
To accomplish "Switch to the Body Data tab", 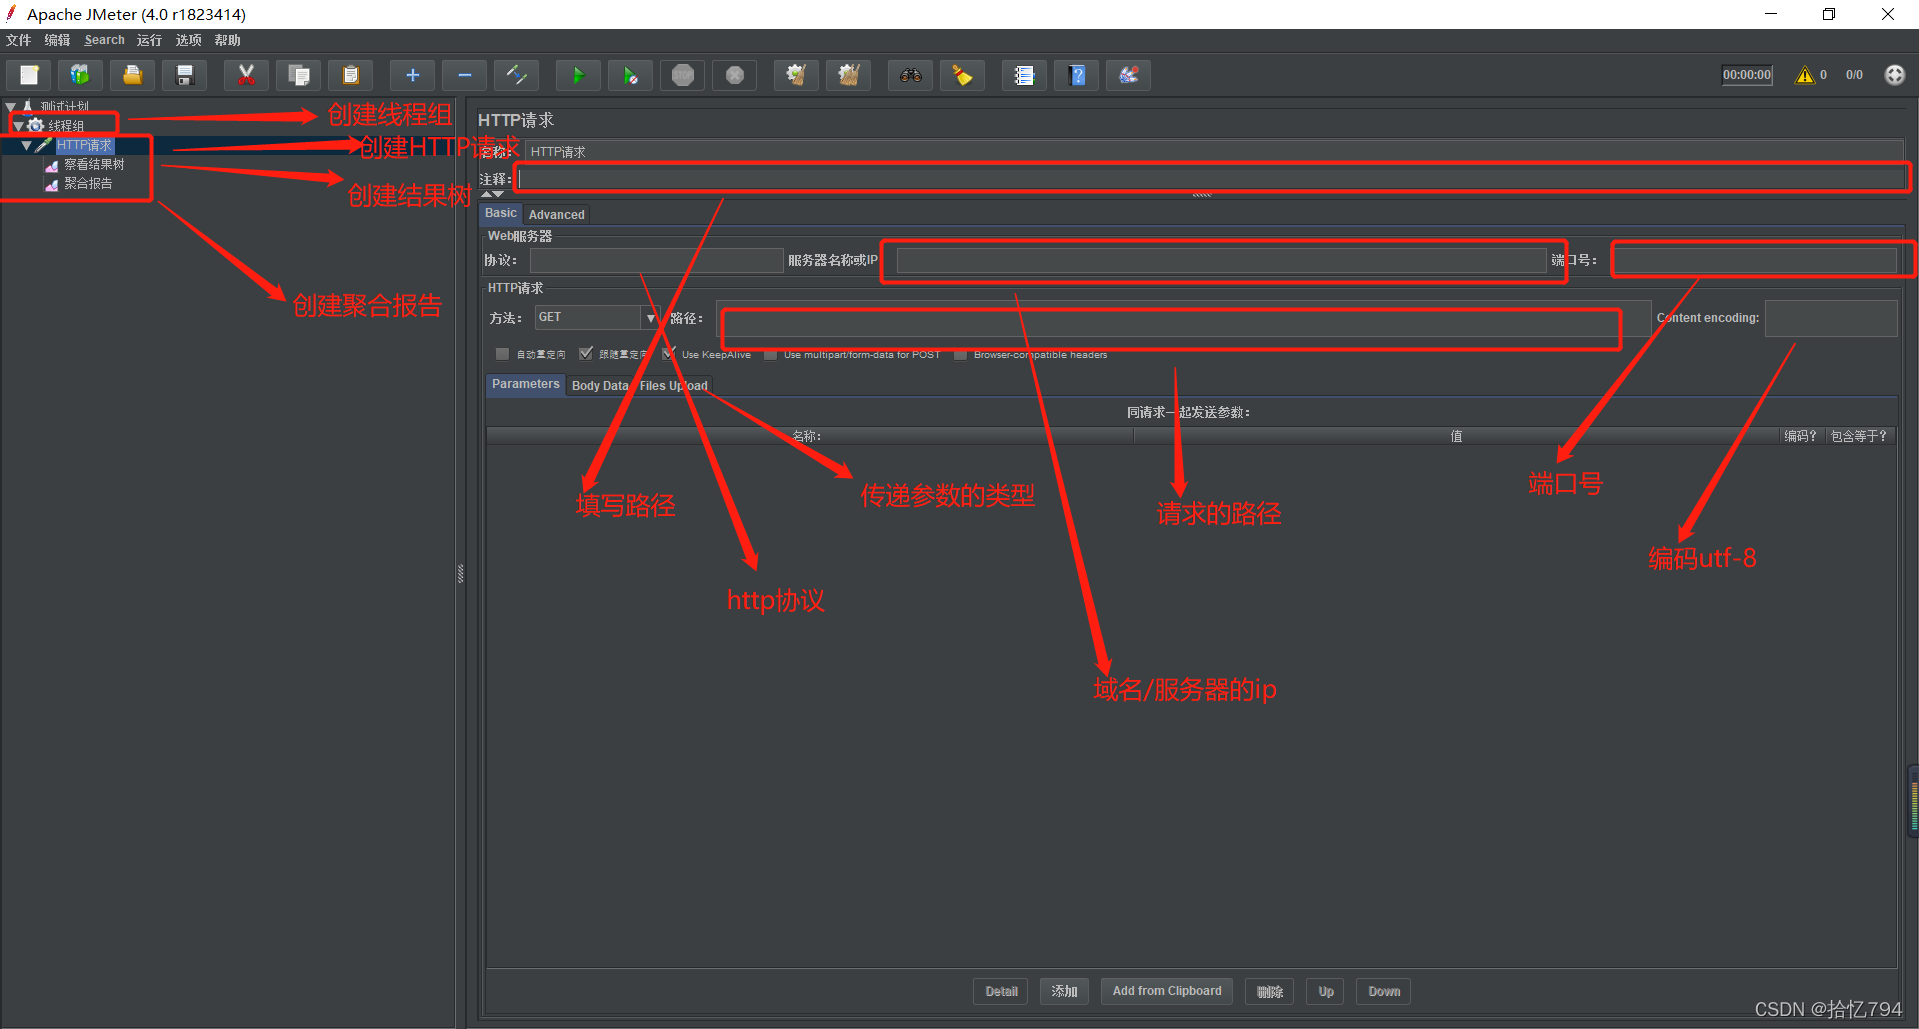I will coord(600,385).
